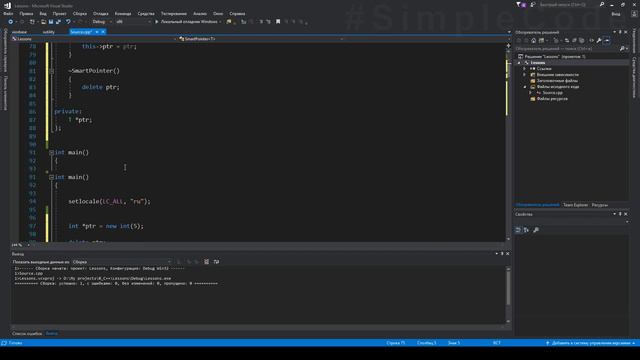Select the Файлы ресурсов folder
The image size is (640, 360).
[x=552, y=99]
